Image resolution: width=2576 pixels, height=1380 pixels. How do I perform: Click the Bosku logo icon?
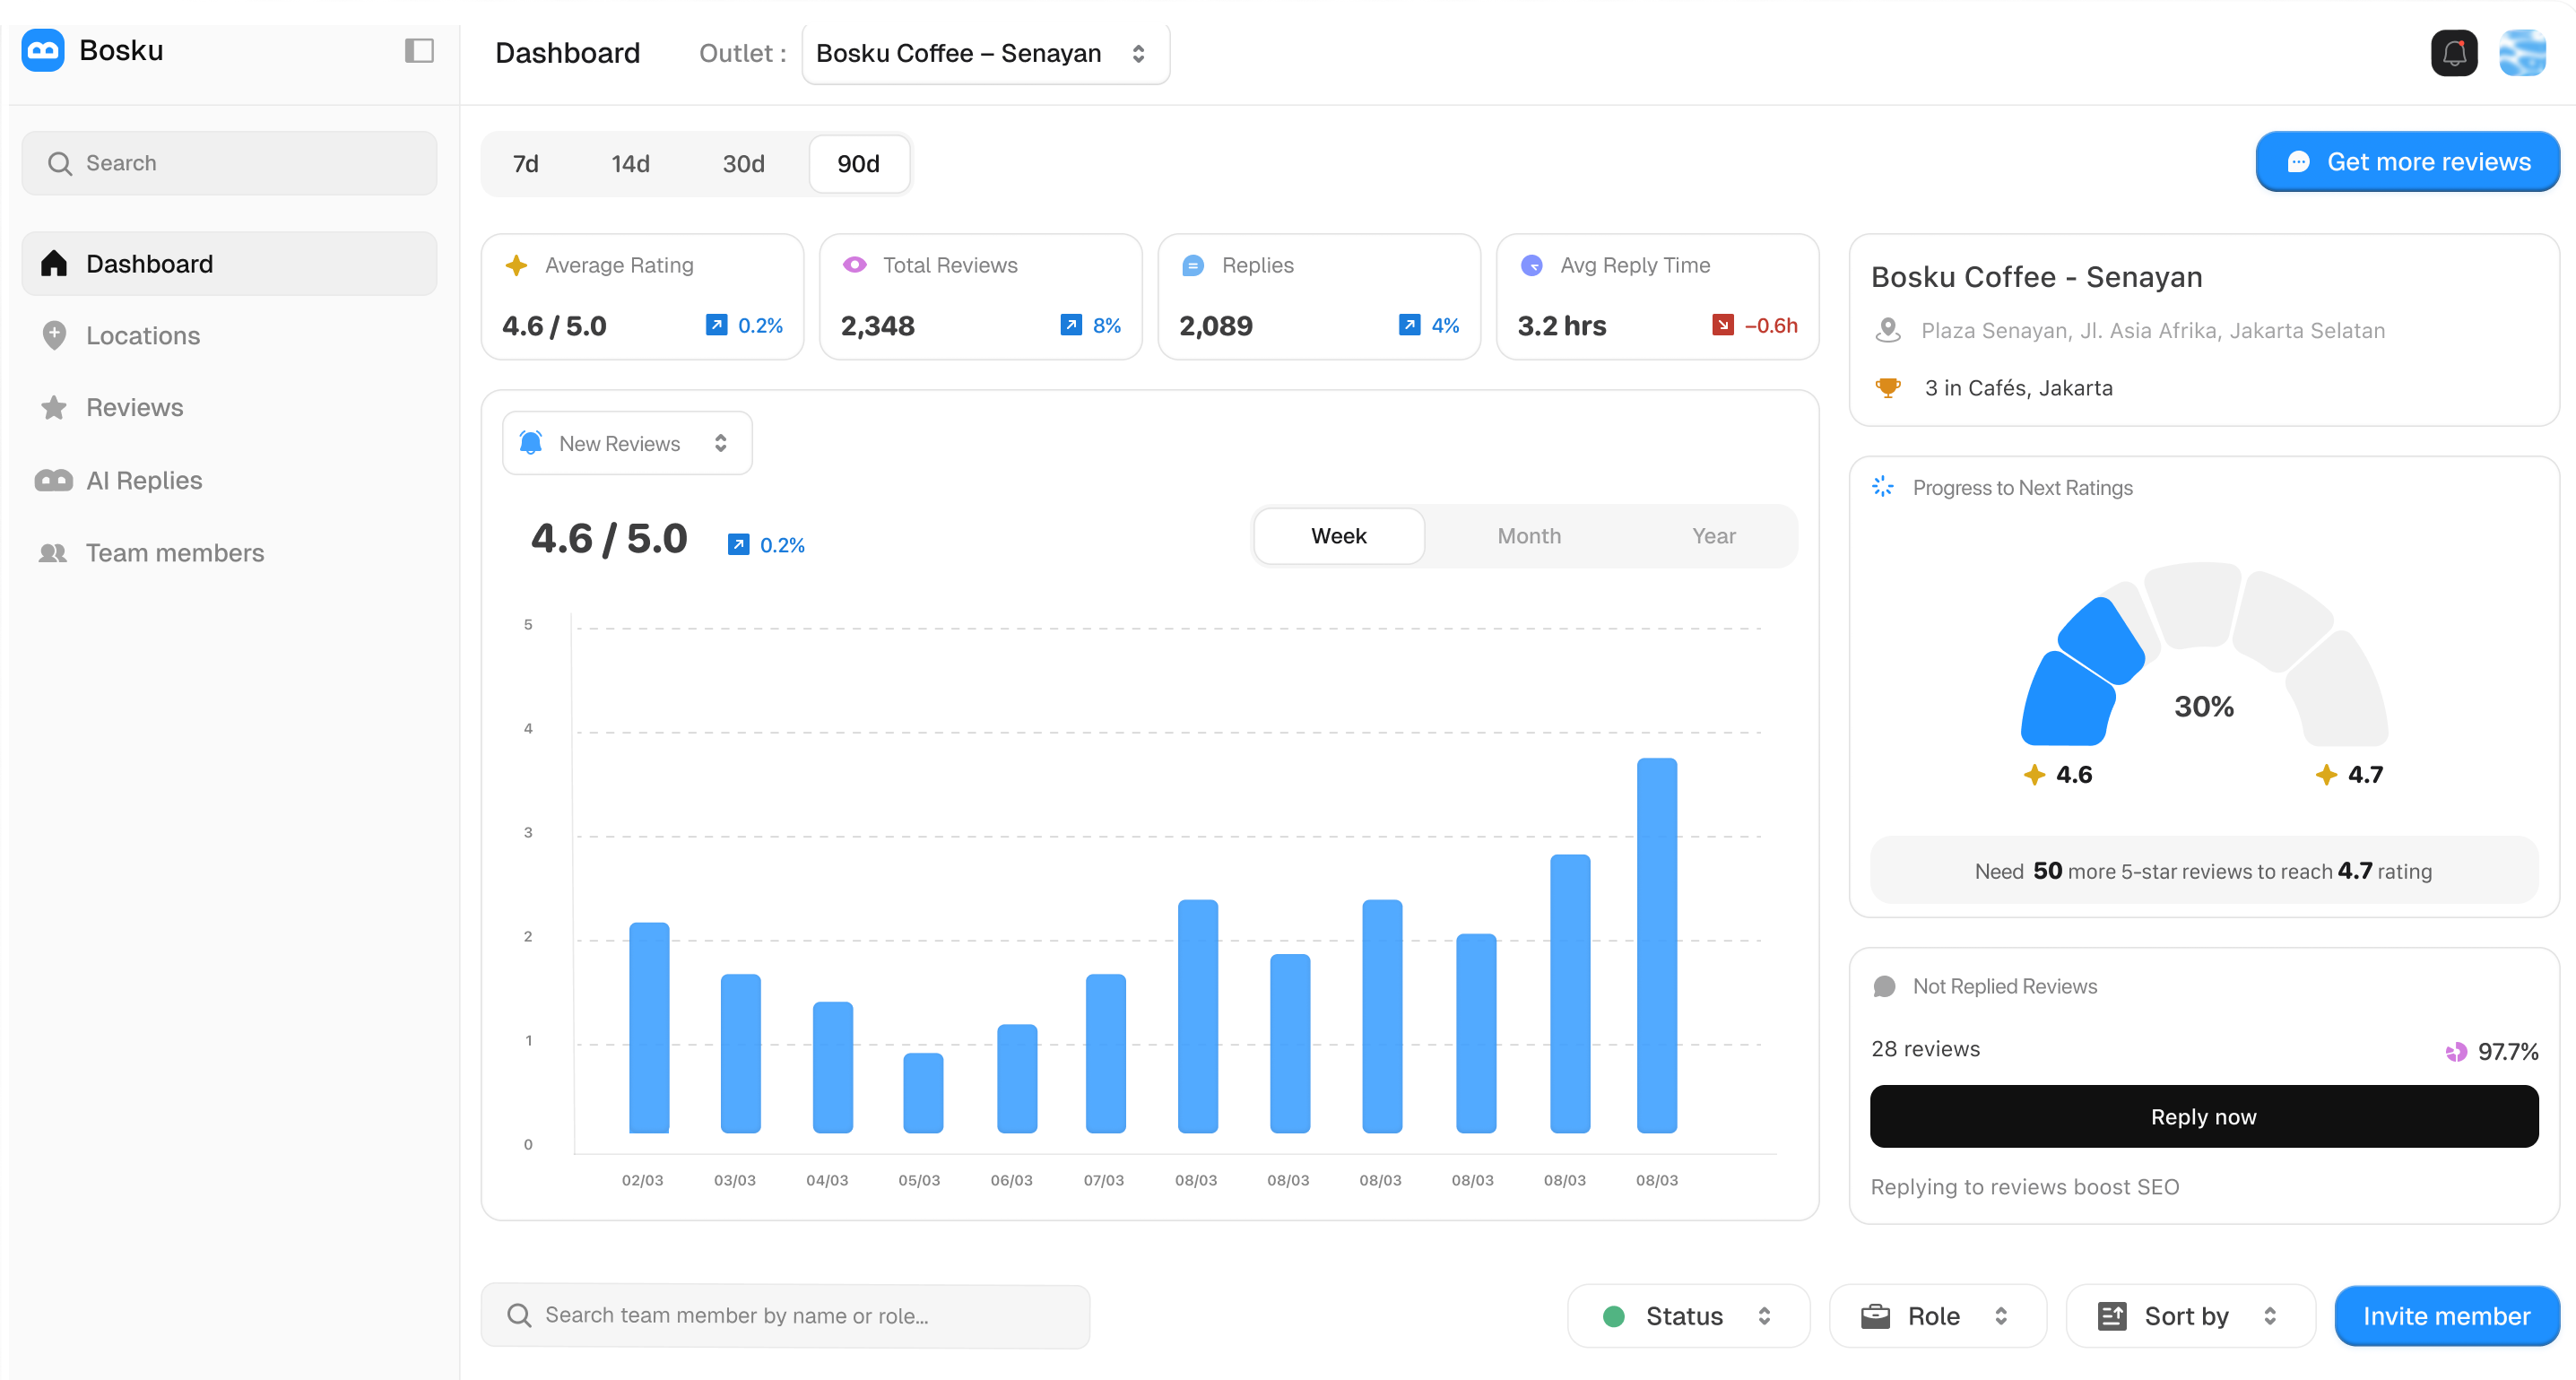point(43,51)
